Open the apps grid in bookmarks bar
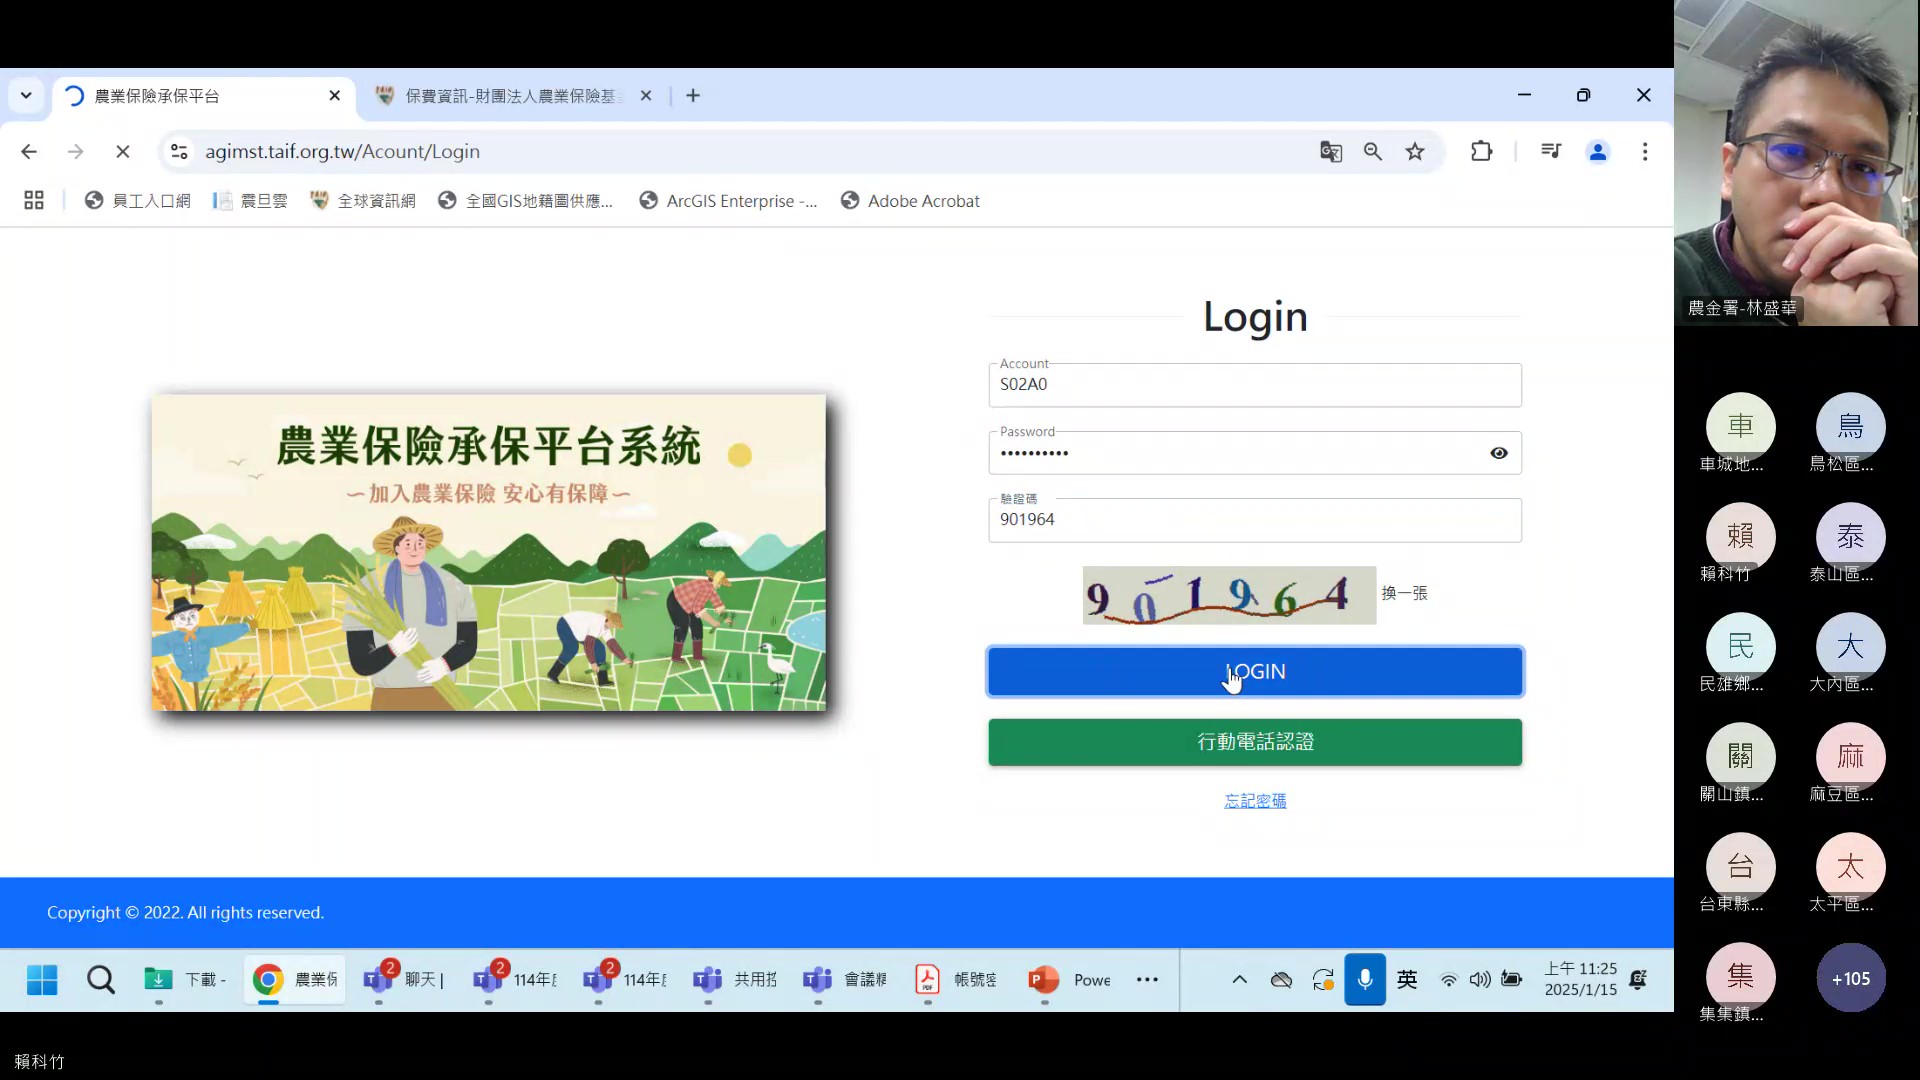Viewport: 1920px width, 1080px height. 34,201
